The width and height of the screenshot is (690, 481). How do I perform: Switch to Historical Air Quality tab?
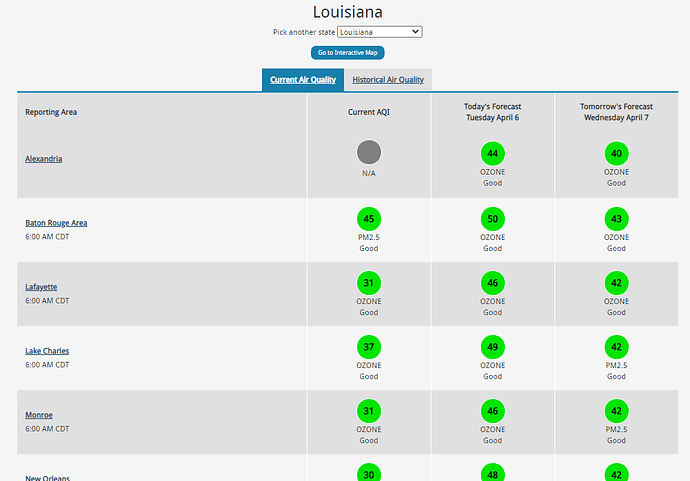[x=388, y=80]
